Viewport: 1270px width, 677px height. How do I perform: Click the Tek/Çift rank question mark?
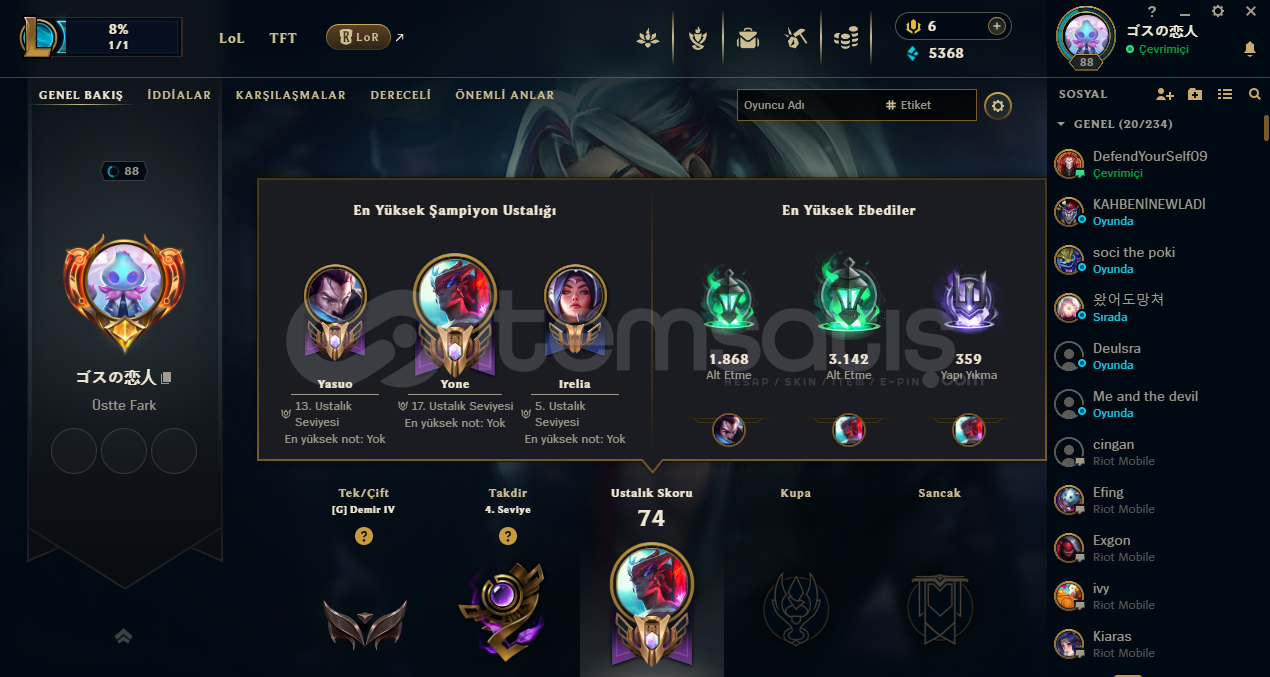tap(364, 536)
